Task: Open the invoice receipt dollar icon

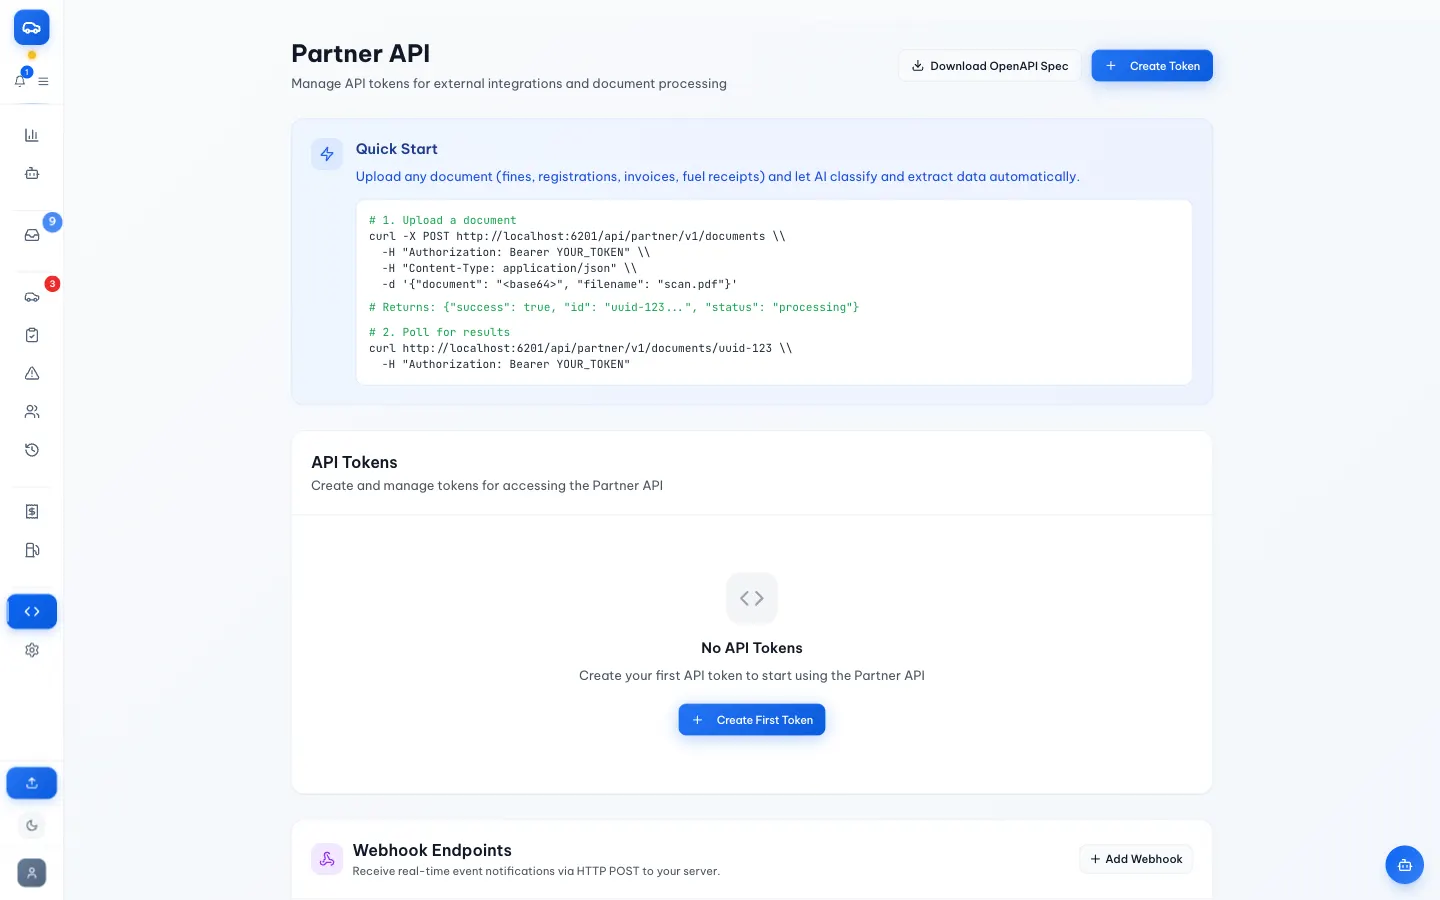Action: 32,511
